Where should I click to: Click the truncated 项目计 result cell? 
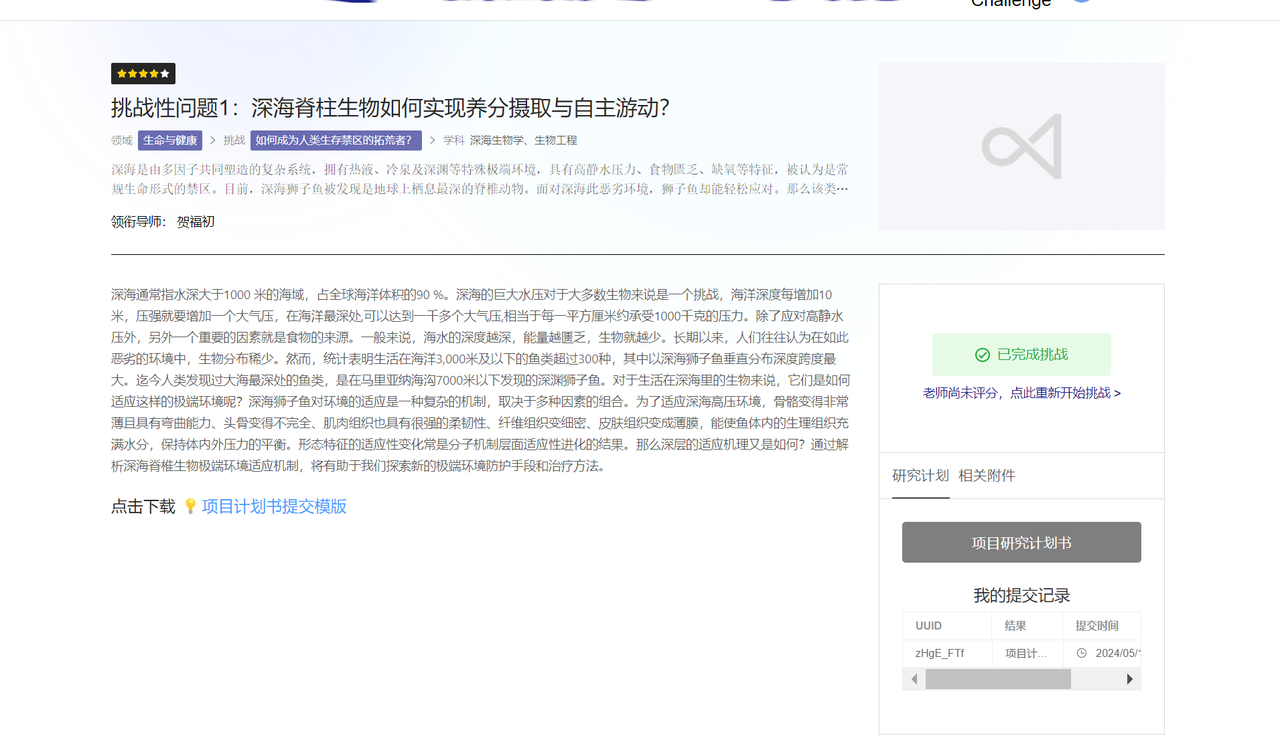1027,653
